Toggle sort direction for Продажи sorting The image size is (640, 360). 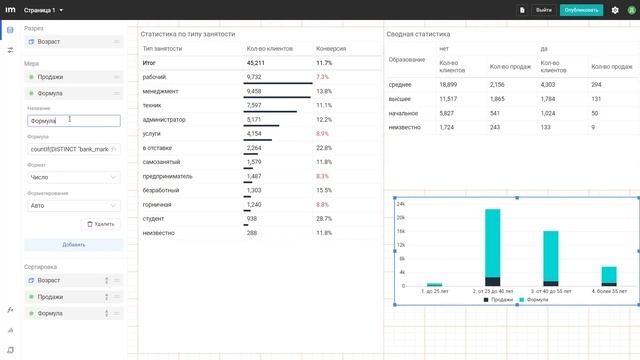pos(107,297)
